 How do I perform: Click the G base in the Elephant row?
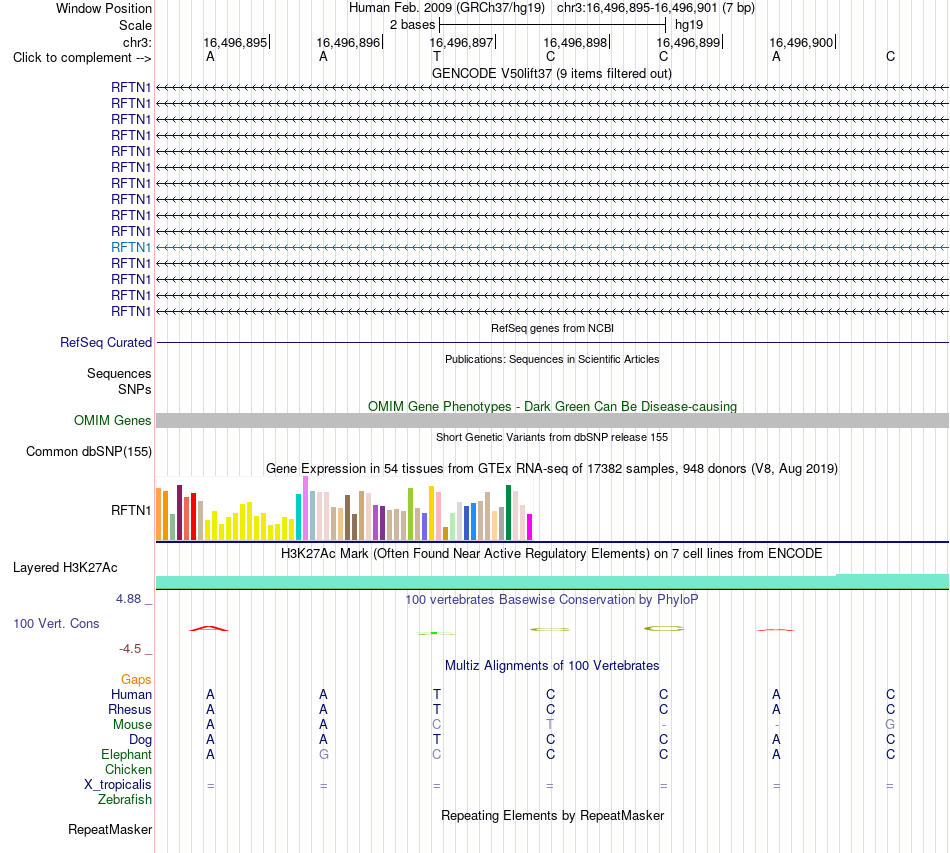(x=324, y=754)
